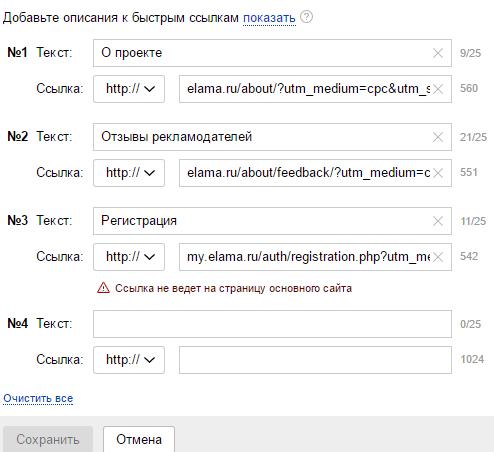This screenshot has width=494, height=452.
Task: Click the 'показать' descriptions link
Action: click(269, 18)
